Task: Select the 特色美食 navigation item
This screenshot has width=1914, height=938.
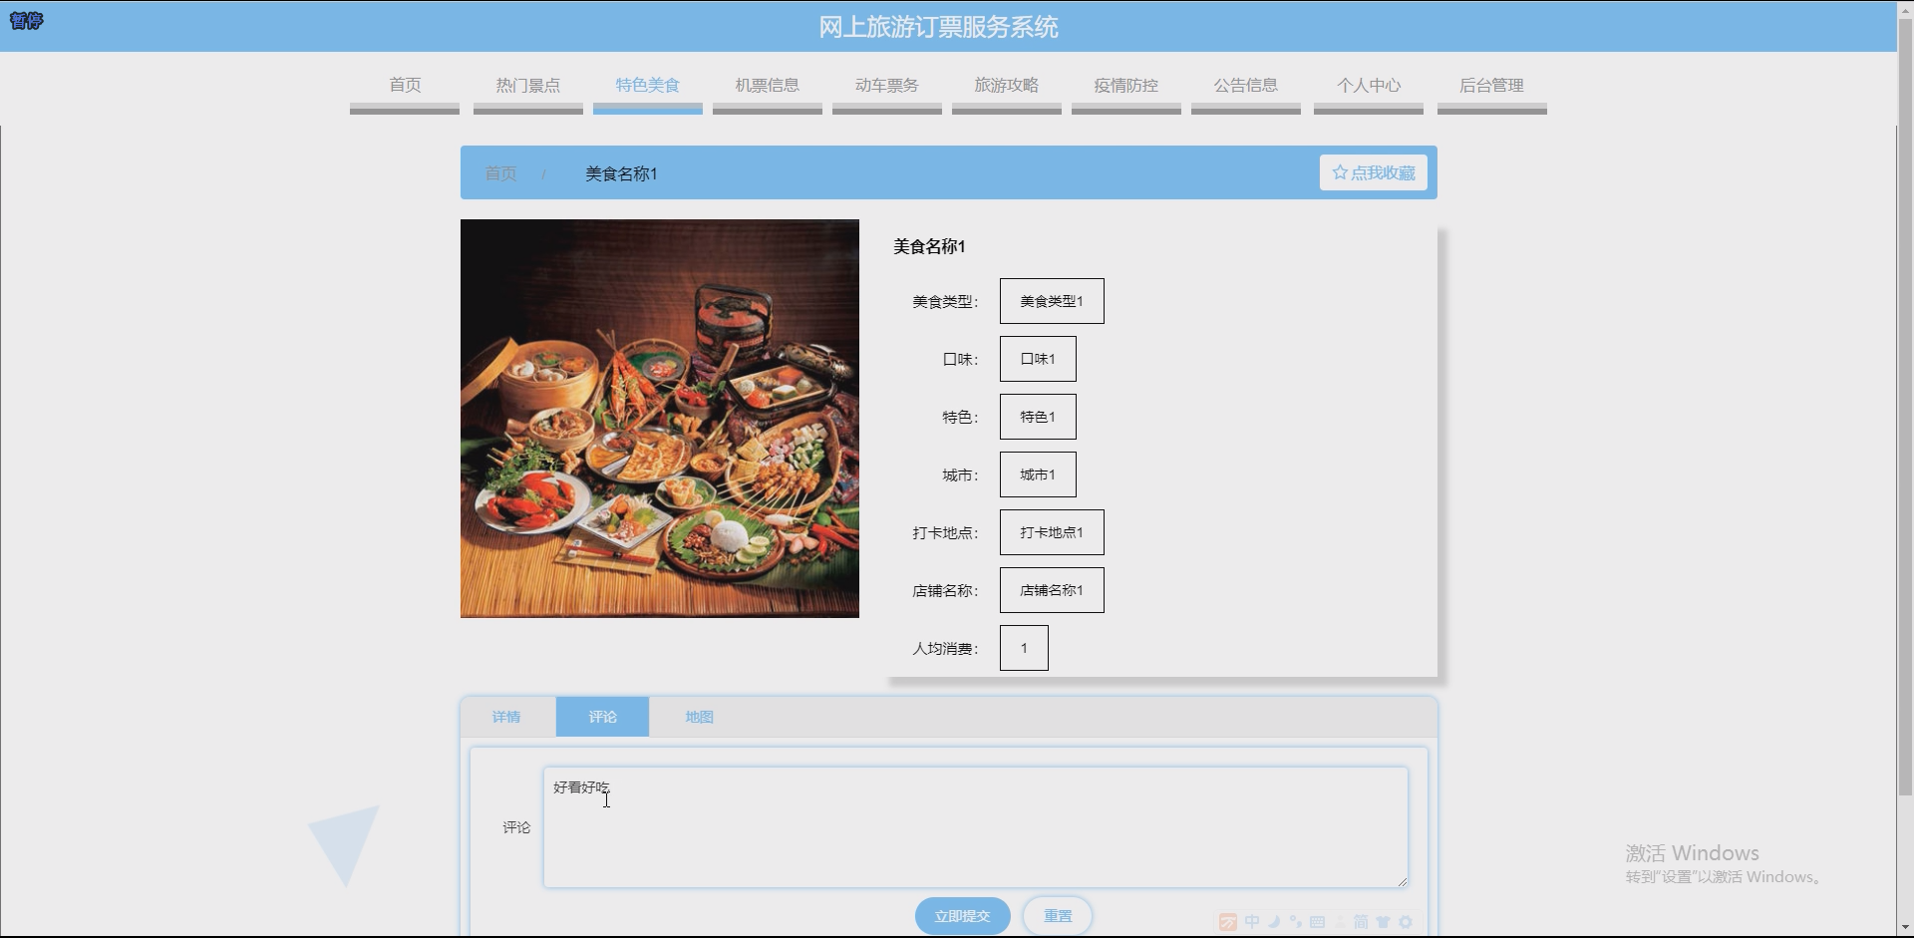Action: (648, 85)
